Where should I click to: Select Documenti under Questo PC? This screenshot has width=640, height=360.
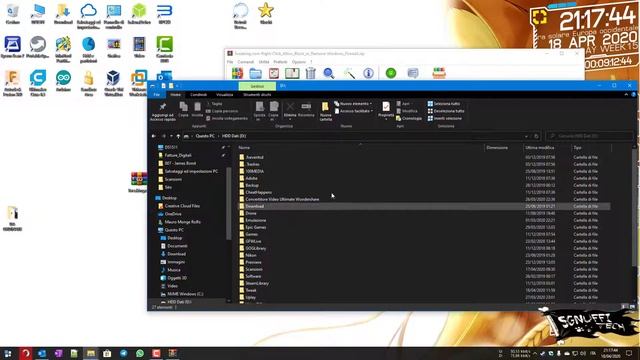(x=177, y=246)
